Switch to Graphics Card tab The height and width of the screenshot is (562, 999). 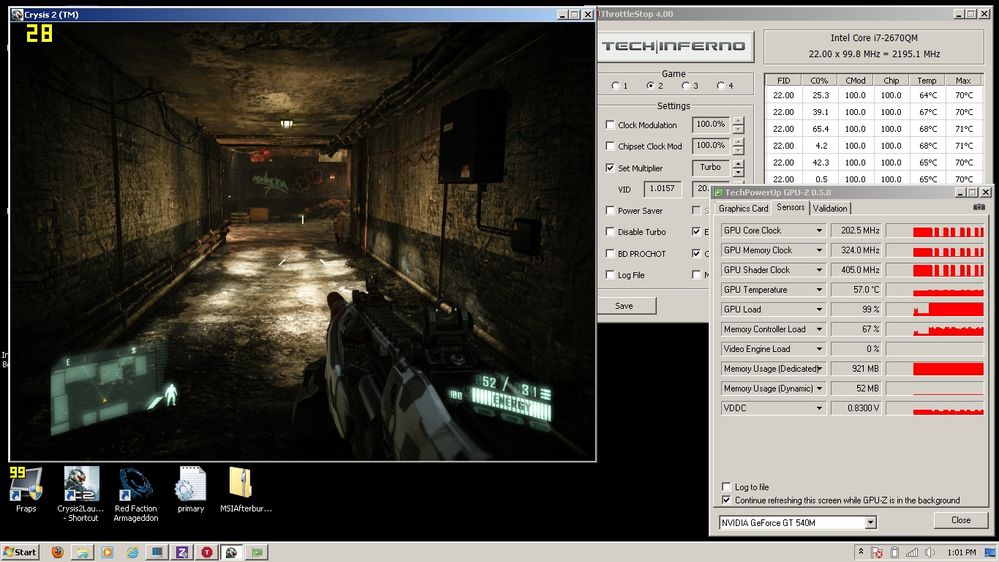point(743,208)
